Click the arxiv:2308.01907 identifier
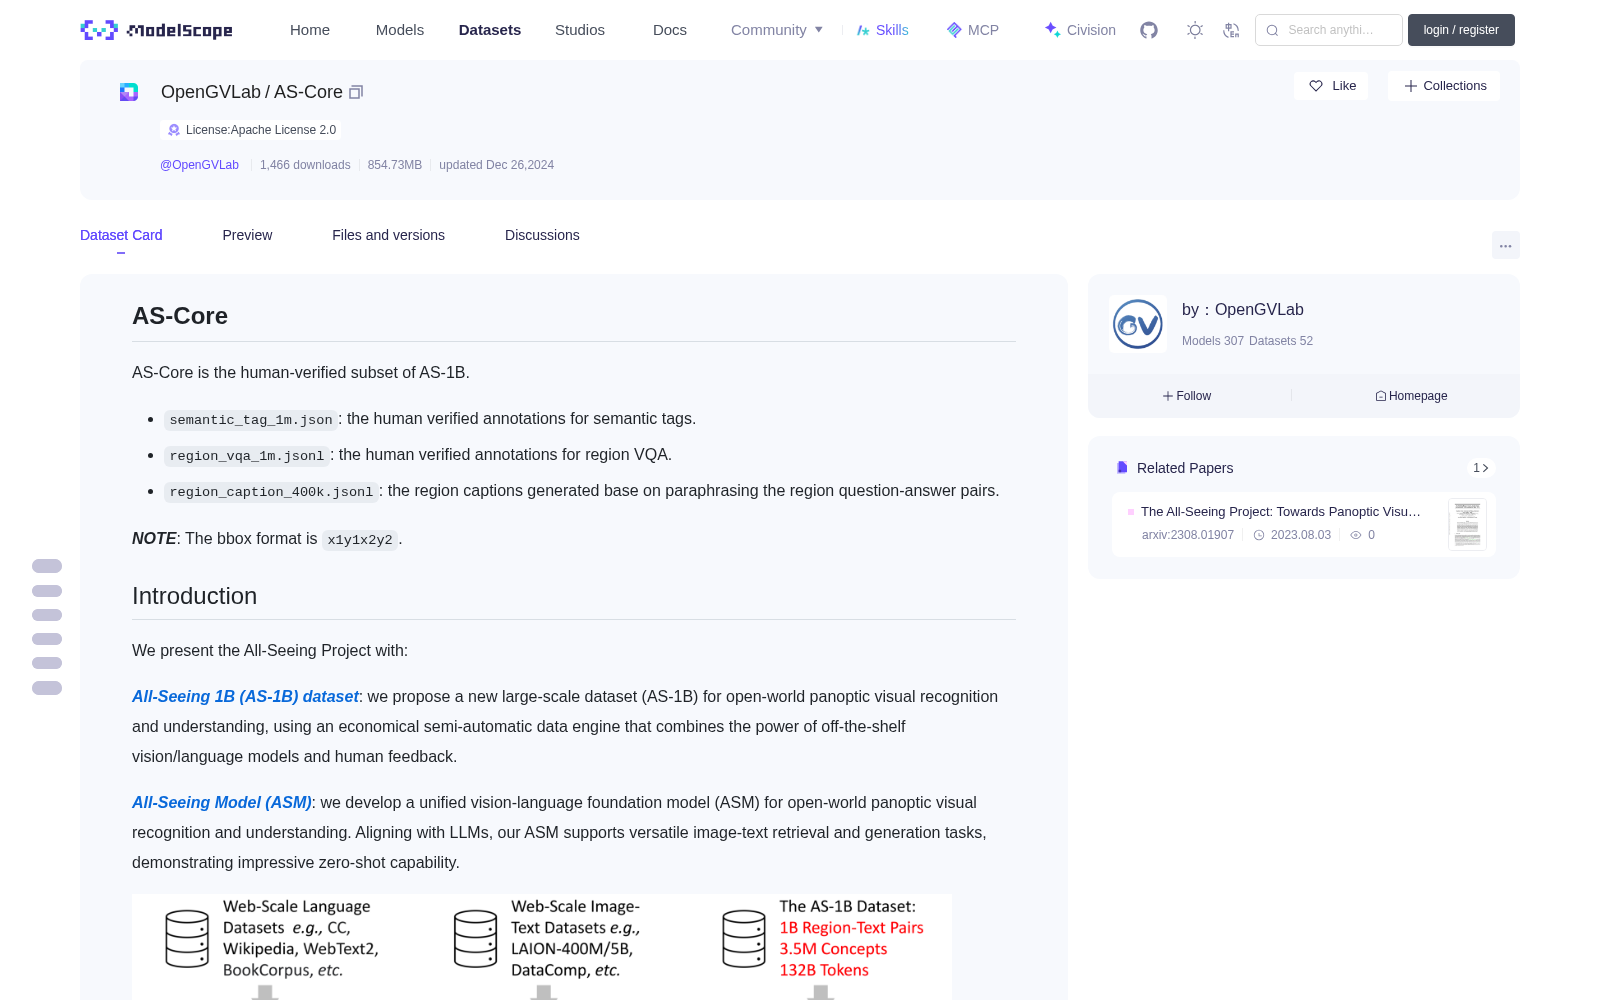The height and width of the screenshot is (1000, 1600). 1188,535
